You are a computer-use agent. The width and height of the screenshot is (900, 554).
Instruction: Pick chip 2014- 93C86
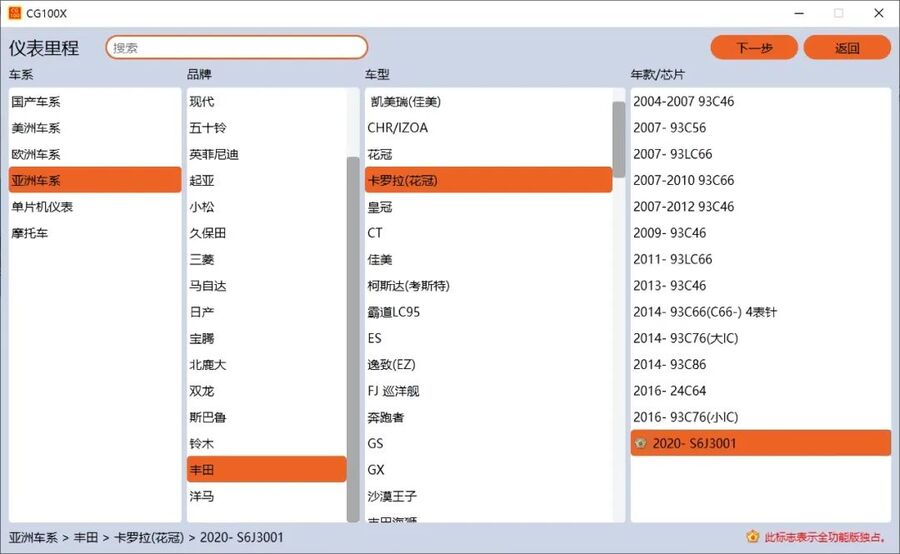pos(761,365)
